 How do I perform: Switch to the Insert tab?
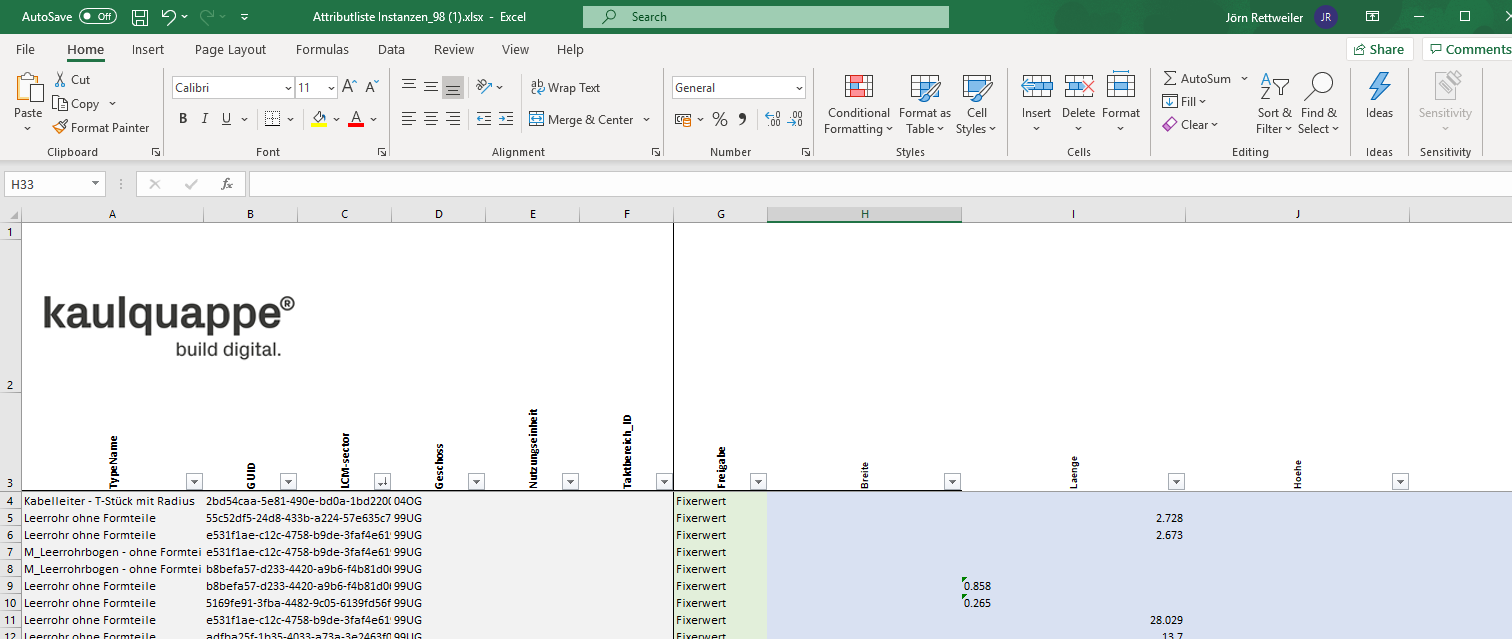(x=148, y=49)
